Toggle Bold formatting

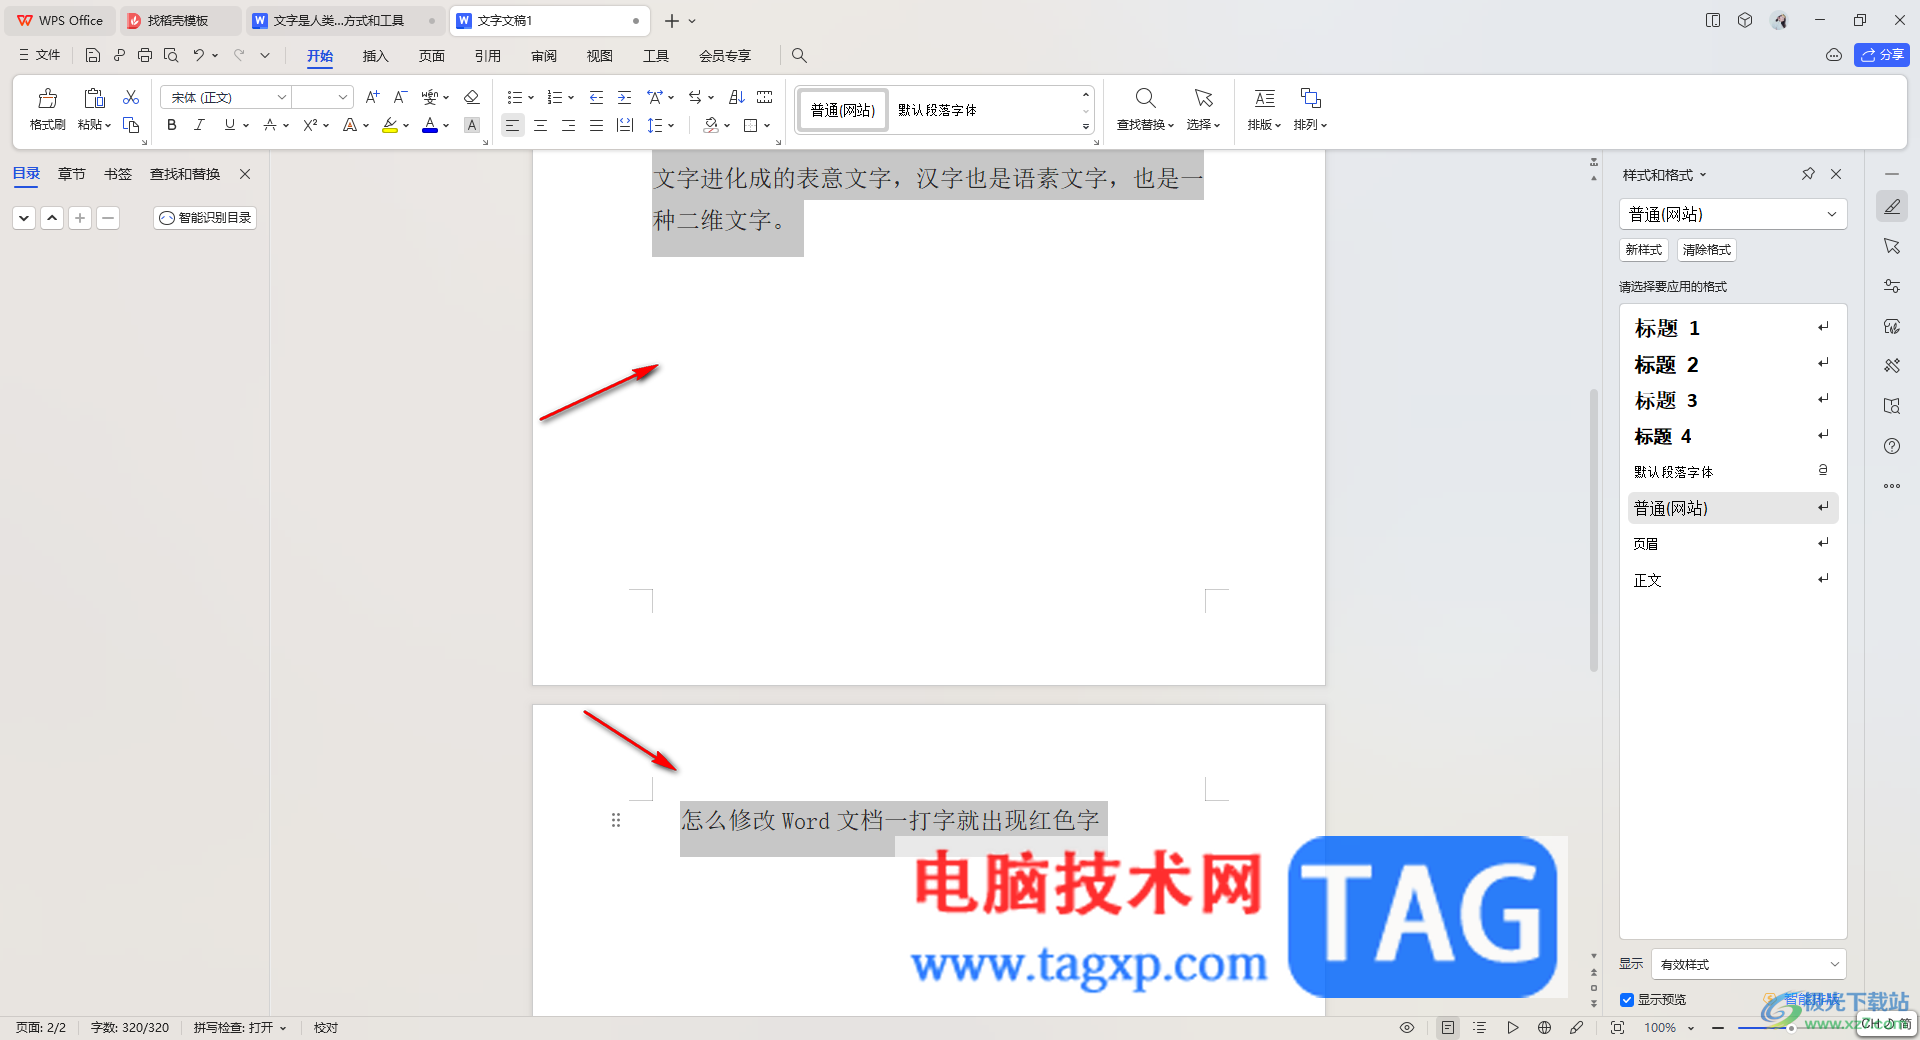click(171, 125)
